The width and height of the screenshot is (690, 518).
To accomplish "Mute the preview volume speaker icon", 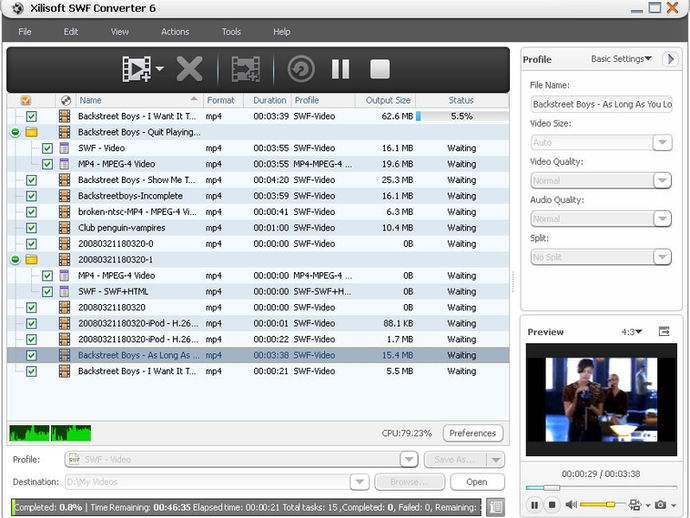I will pos(571,505).
